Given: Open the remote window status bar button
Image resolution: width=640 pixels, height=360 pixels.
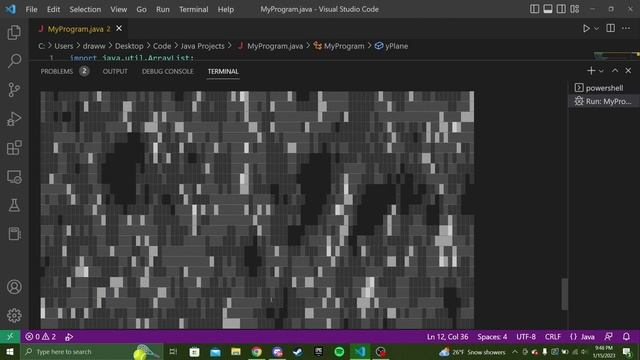Looking at the screenshot, I should (10, 337).
